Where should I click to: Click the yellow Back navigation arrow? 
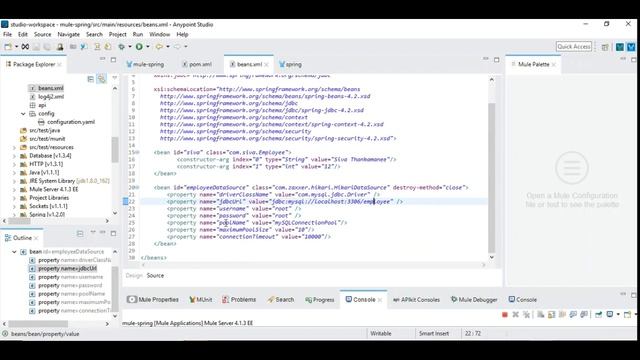pos(159,47)
